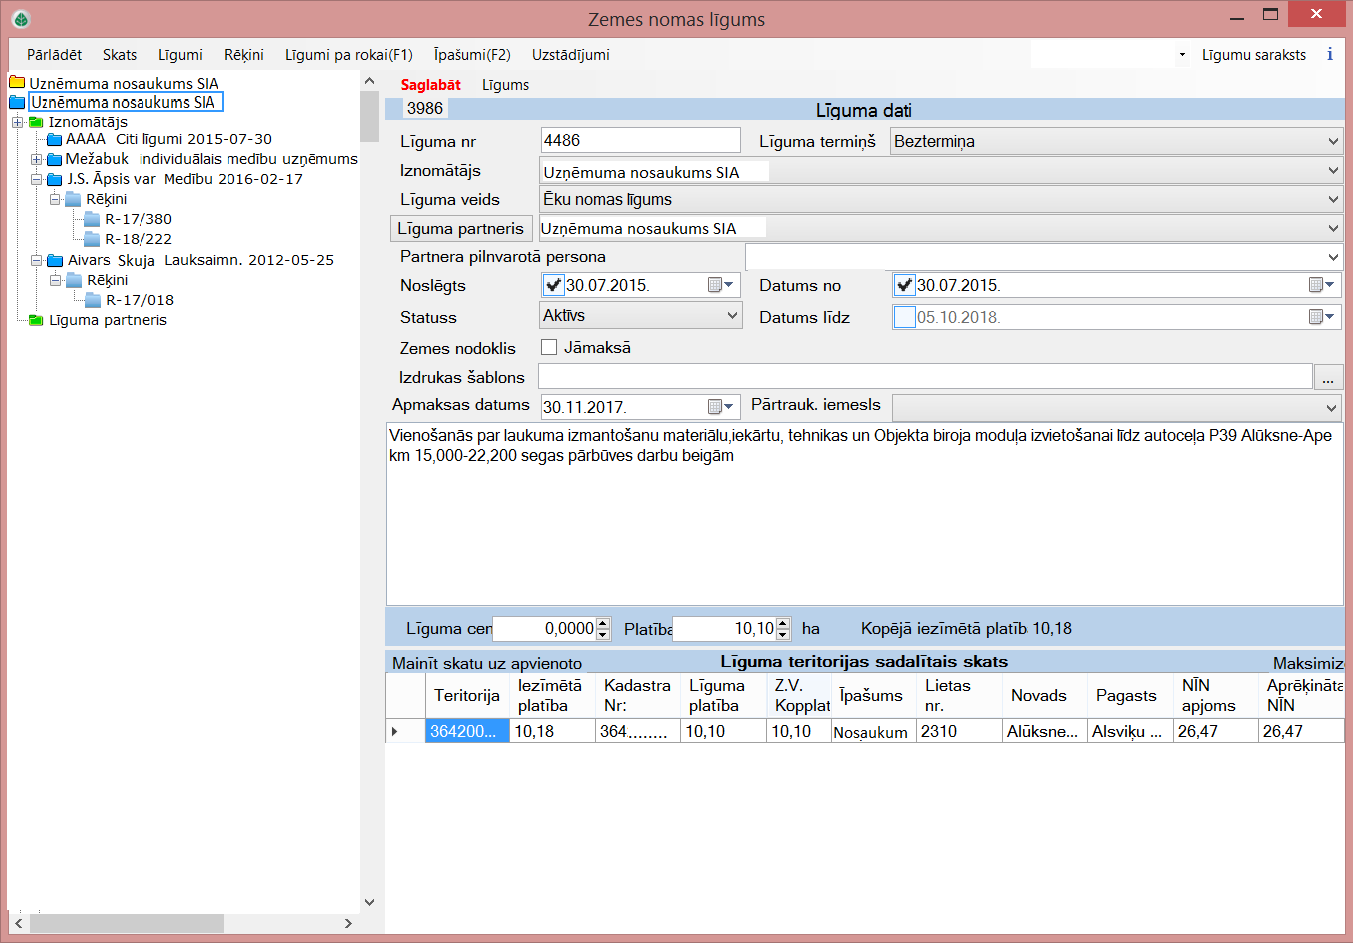Click the Līguma partneris button
This screenshot has height=944, width=1353.
[460, 229]
